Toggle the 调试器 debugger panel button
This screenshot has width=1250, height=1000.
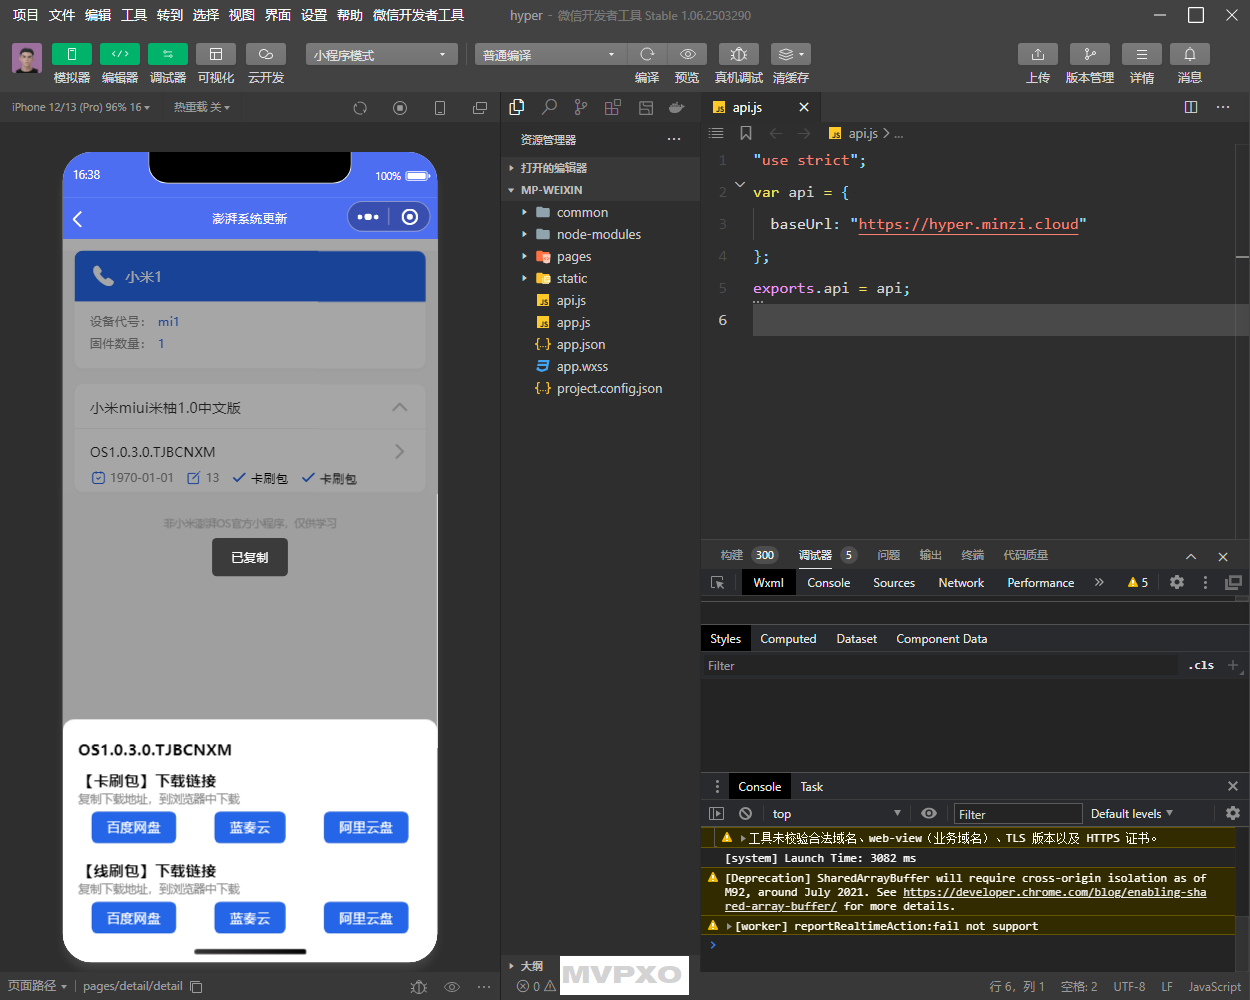(x=168, y=54)
